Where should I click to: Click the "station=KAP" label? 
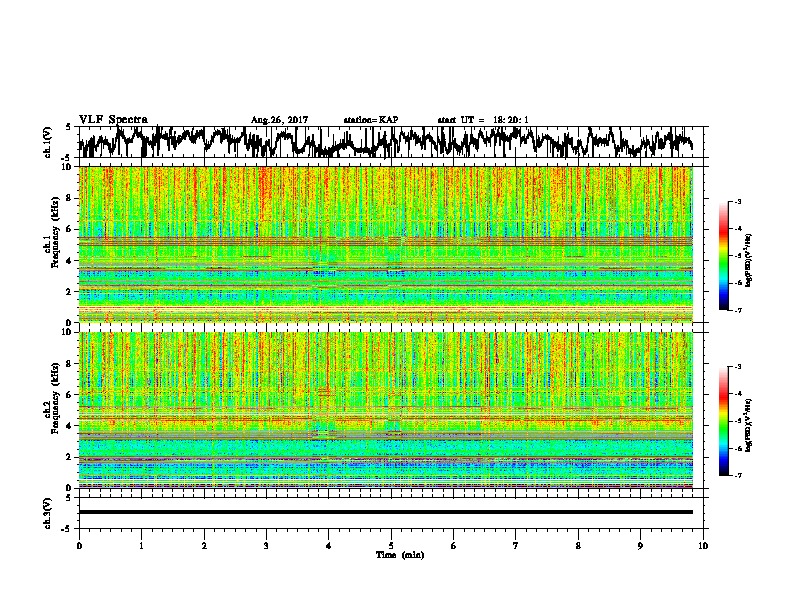[371, 120]
